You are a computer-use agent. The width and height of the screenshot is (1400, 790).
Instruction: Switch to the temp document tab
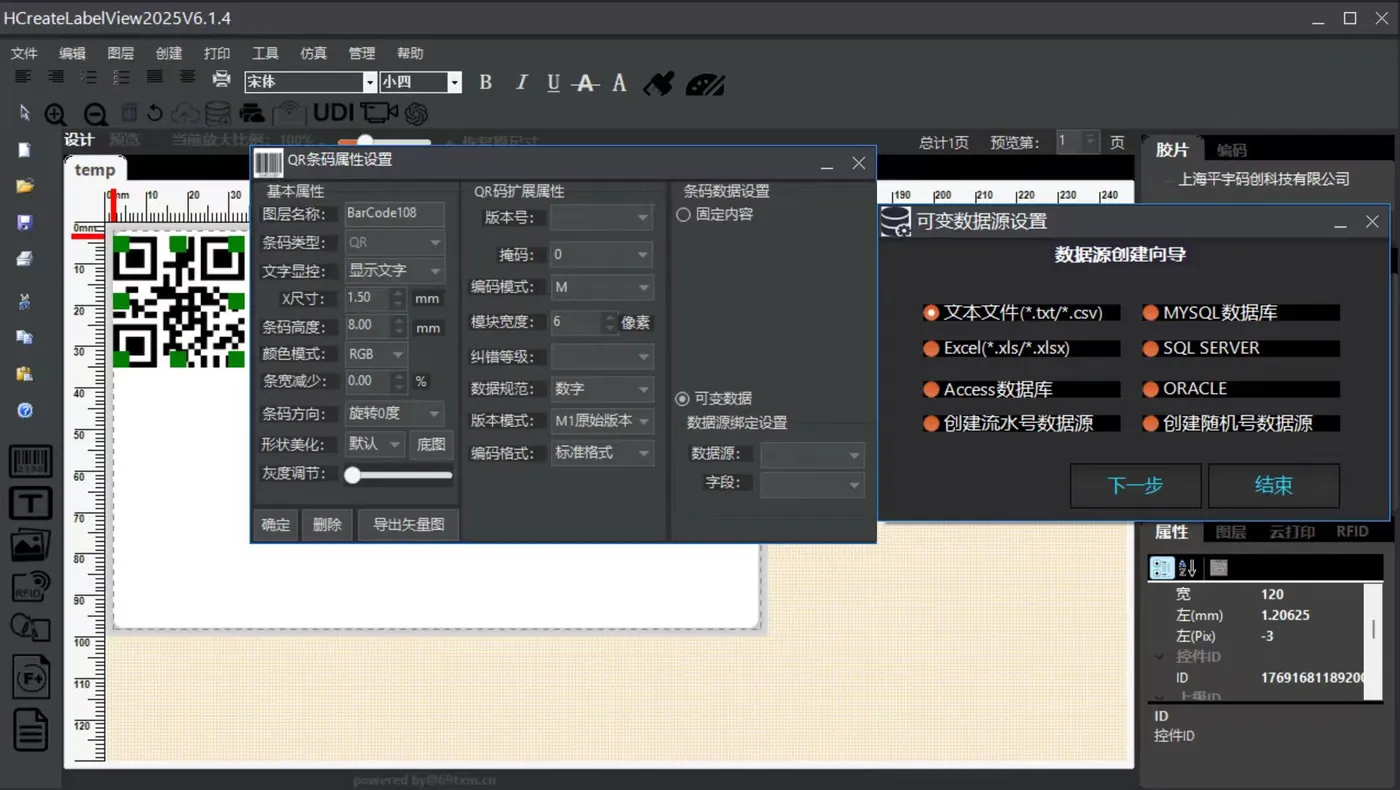tap(95, 170)
